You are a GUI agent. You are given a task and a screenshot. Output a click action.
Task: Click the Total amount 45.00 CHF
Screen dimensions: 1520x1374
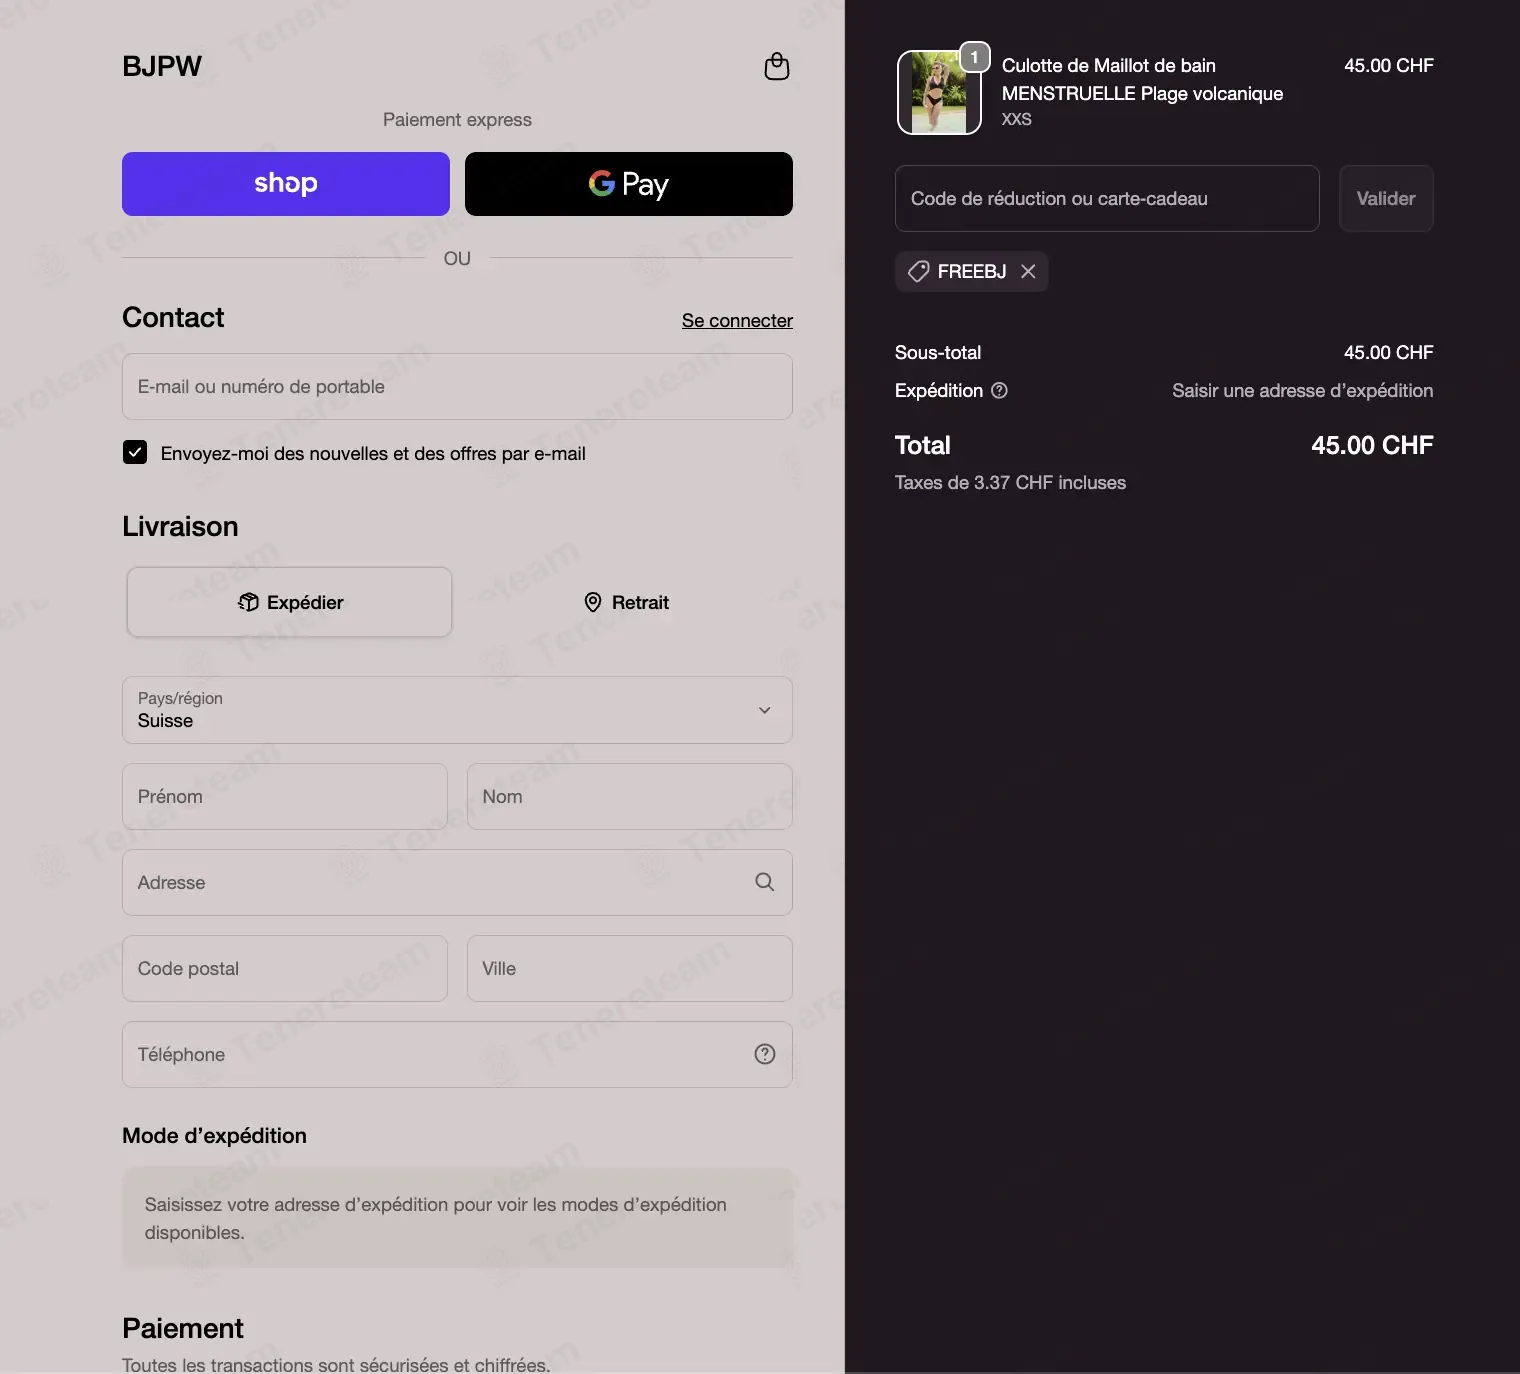point(1372,445)
